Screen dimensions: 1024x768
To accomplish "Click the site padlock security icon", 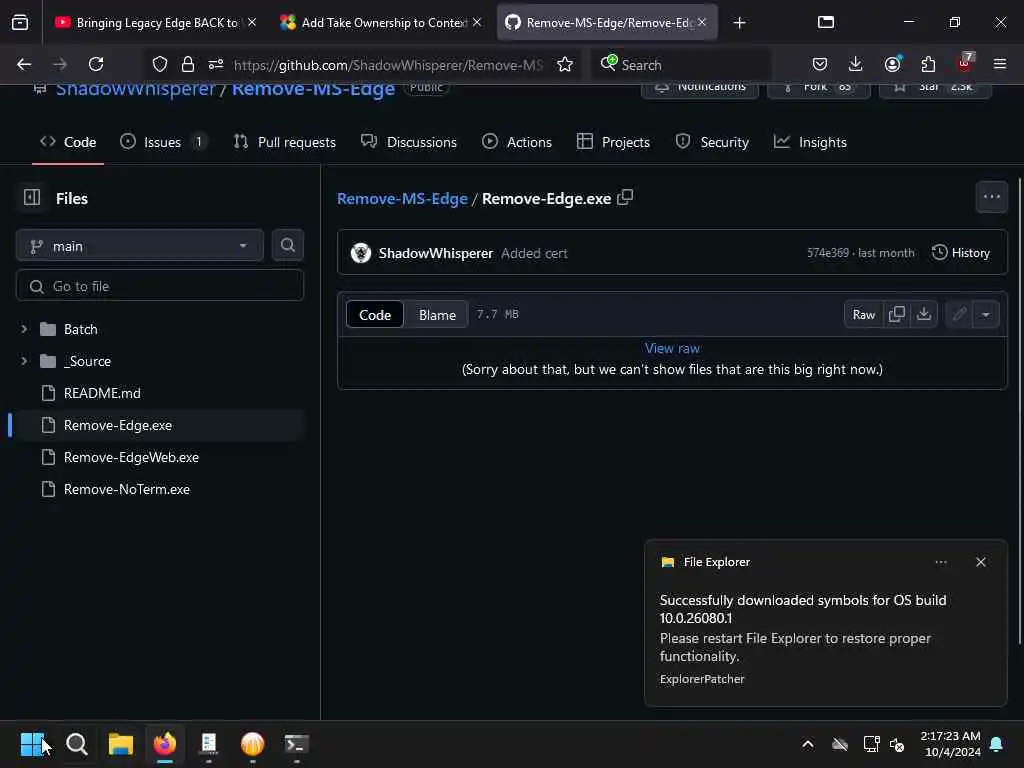I will 187,64.
